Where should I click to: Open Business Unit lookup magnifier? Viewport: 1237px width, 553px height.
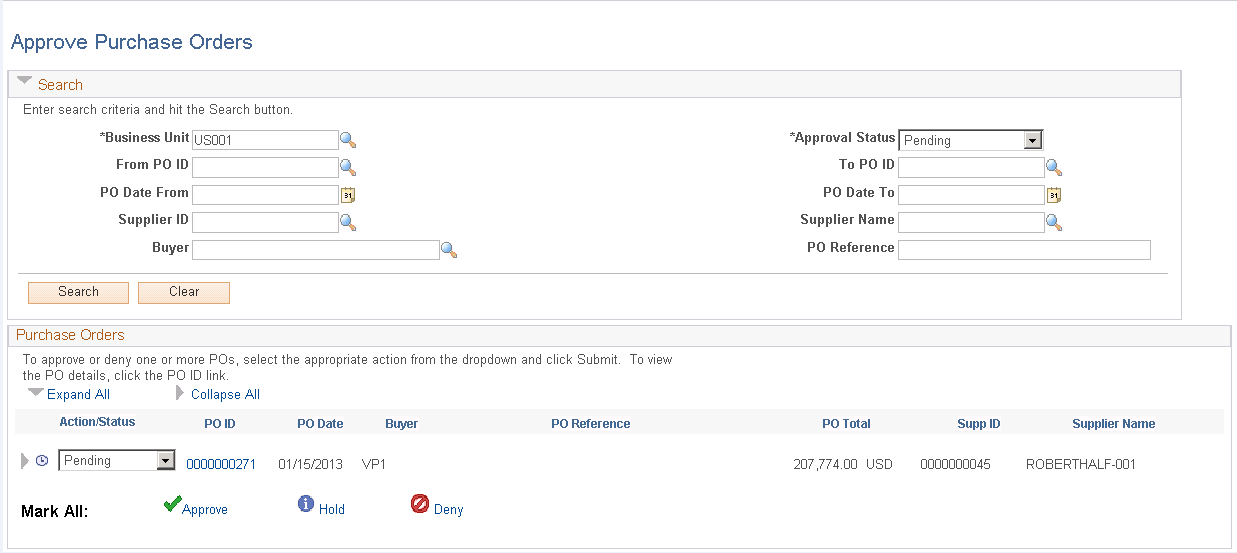348,140
